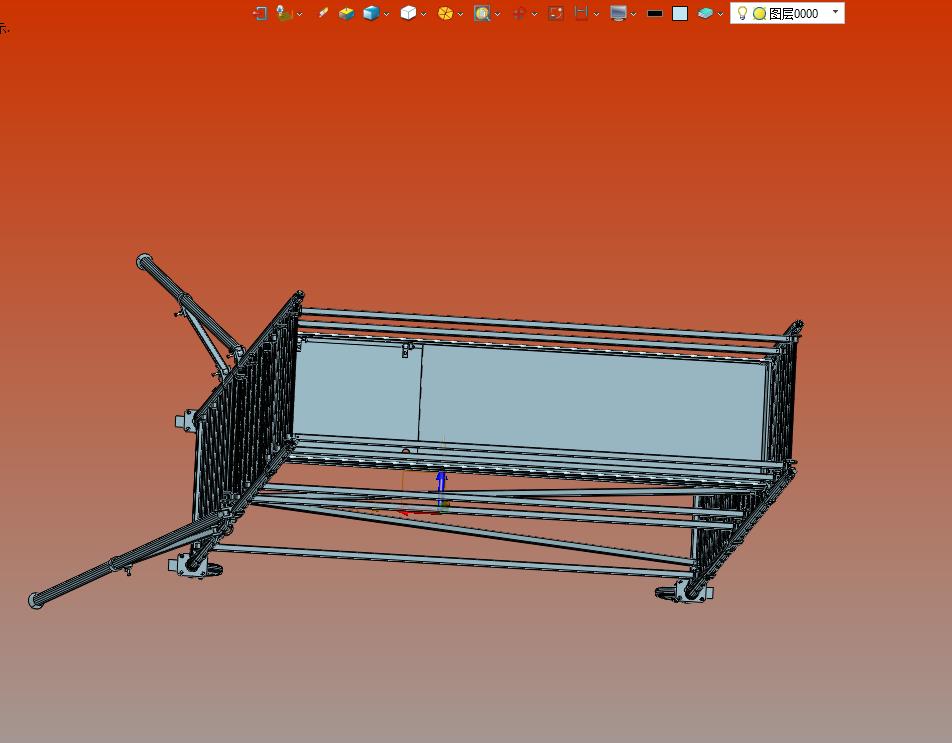Click the black line color swatch
This screenshot has height=743, width=952.
click(654, 13)
